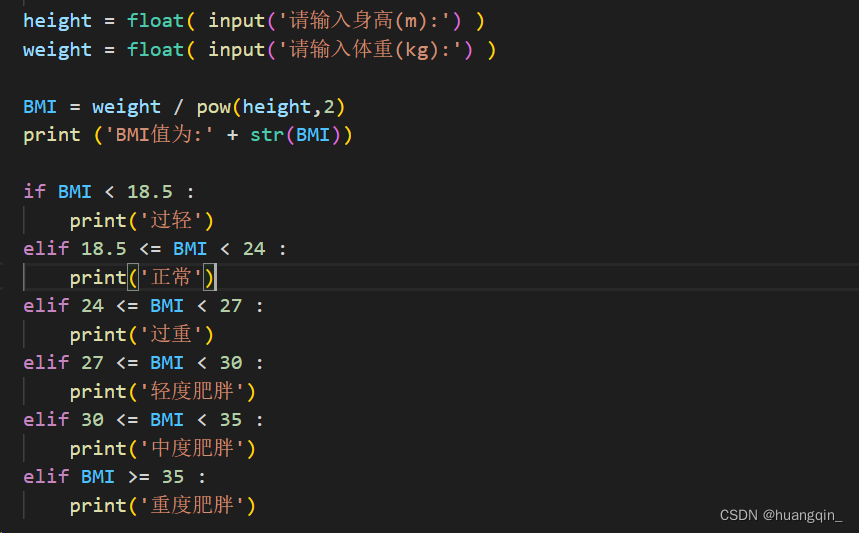Click the 'if' keyword
This screenshot has height=533, width=859.
[x=35, y=192]
